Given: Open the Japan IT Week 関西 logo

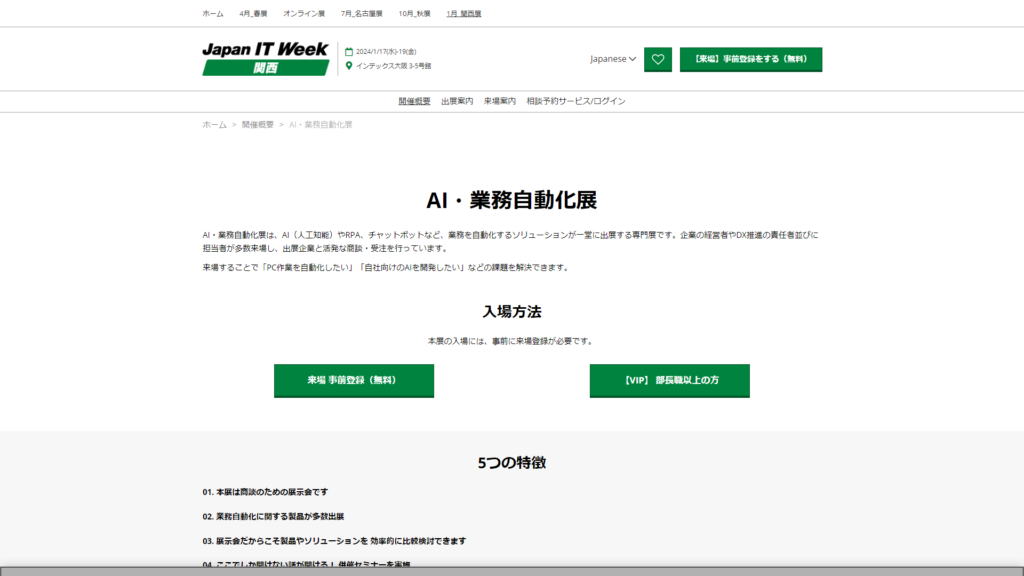Looking at the screenshot, I should click(266, 59).
